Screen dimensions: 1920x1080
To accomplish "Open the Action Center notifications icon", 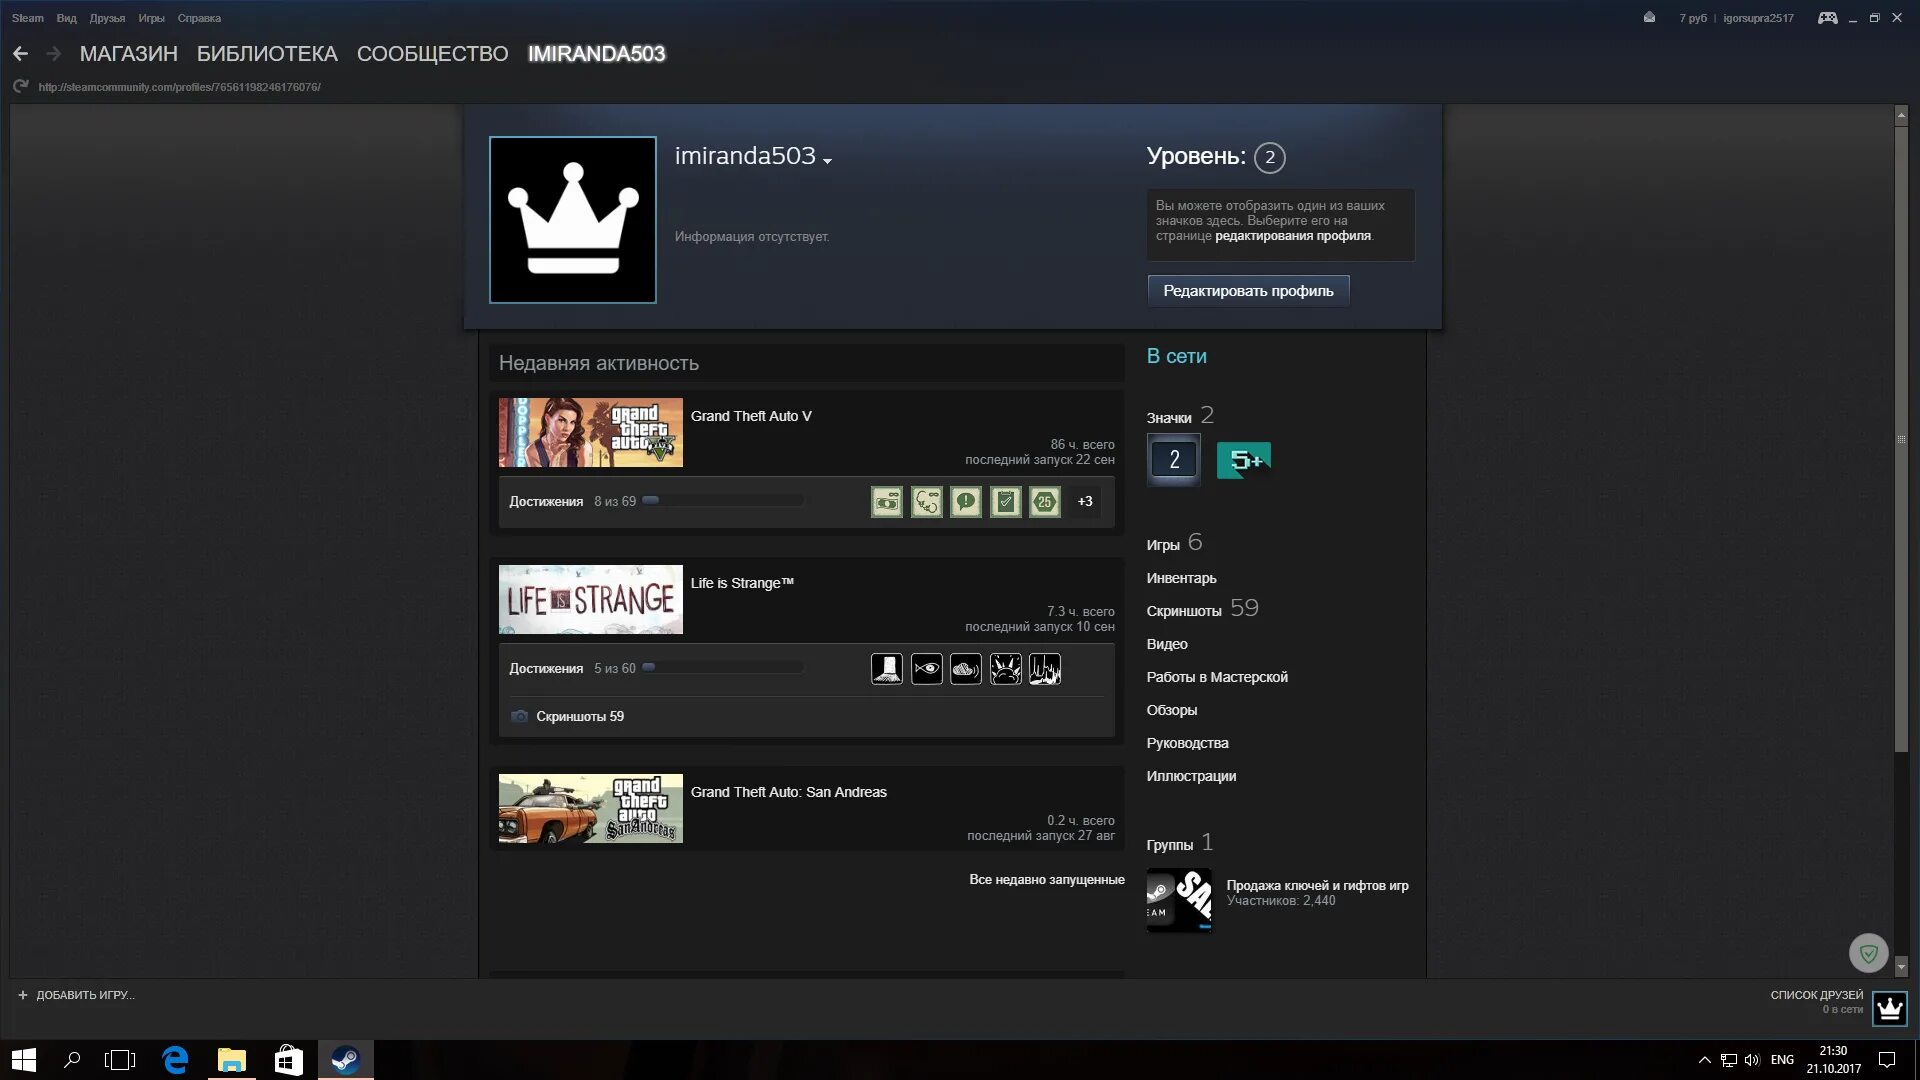I will tap(1887, 1060).
